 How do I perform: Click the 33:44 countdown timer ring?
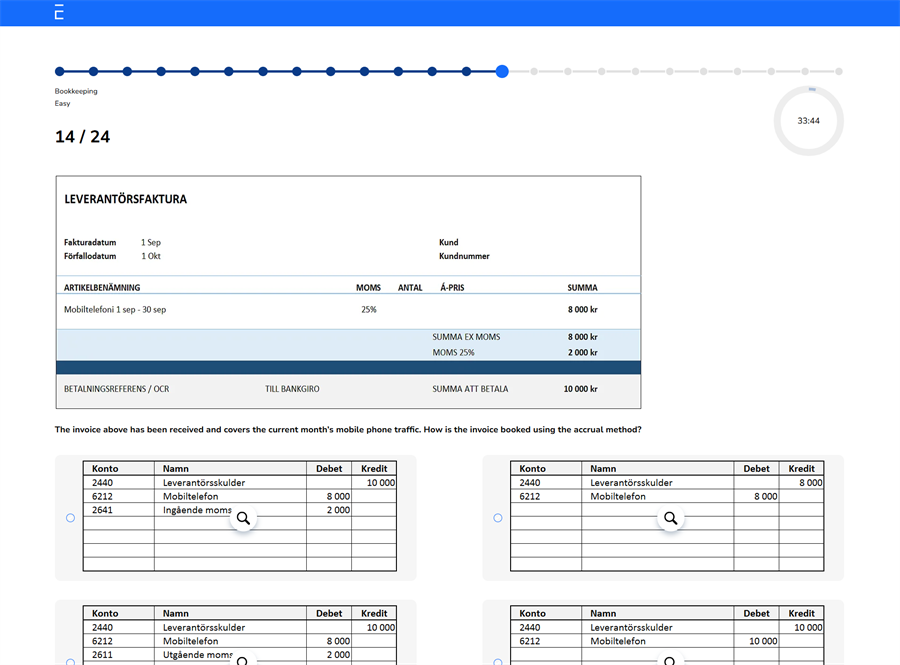pos(808,120)
